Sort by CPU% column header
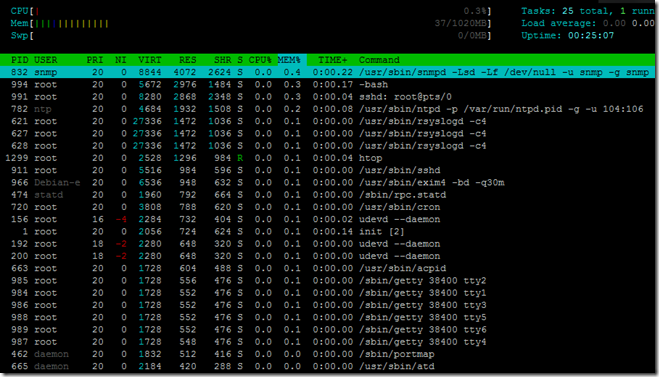This screenshot has width=659, height=377. coord(260,60)
